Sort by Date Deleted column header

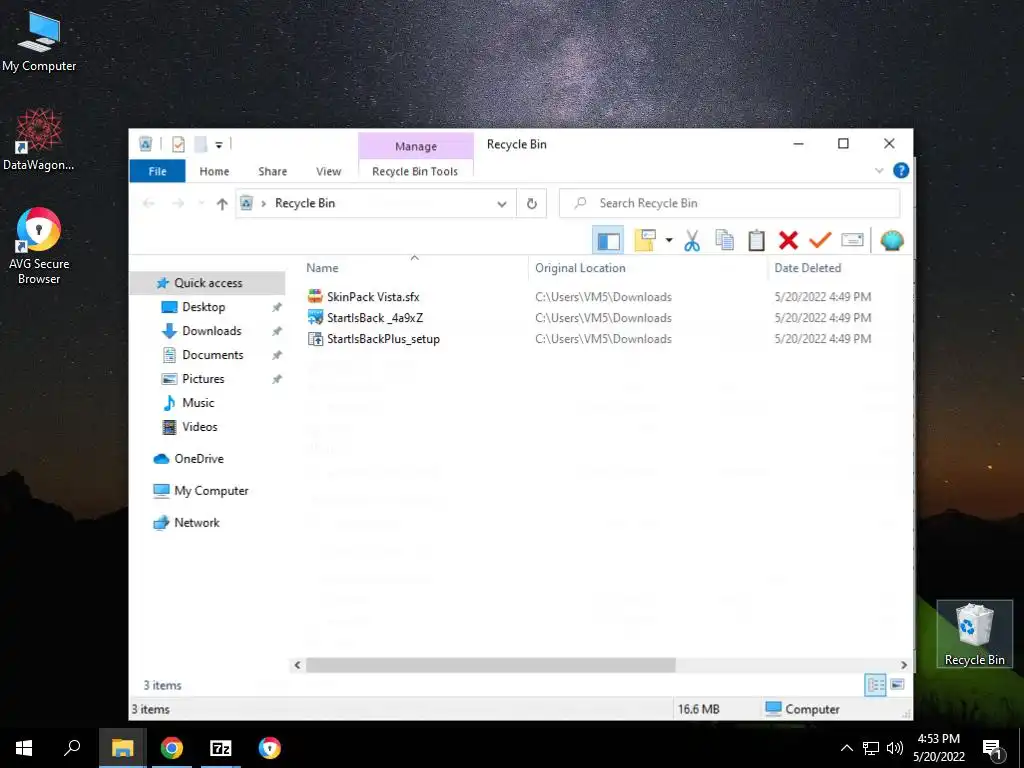click(x=807, y=268)
